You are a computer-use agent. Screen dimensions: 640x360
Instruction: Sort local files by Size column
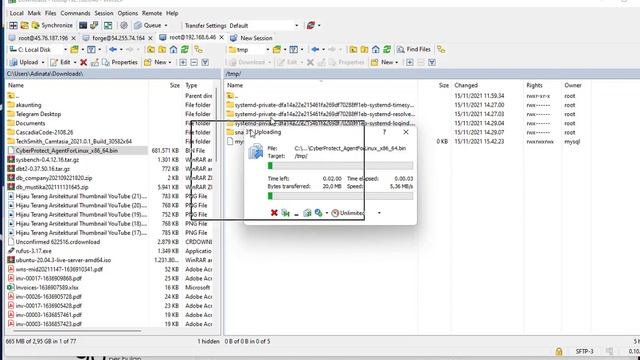175,85
